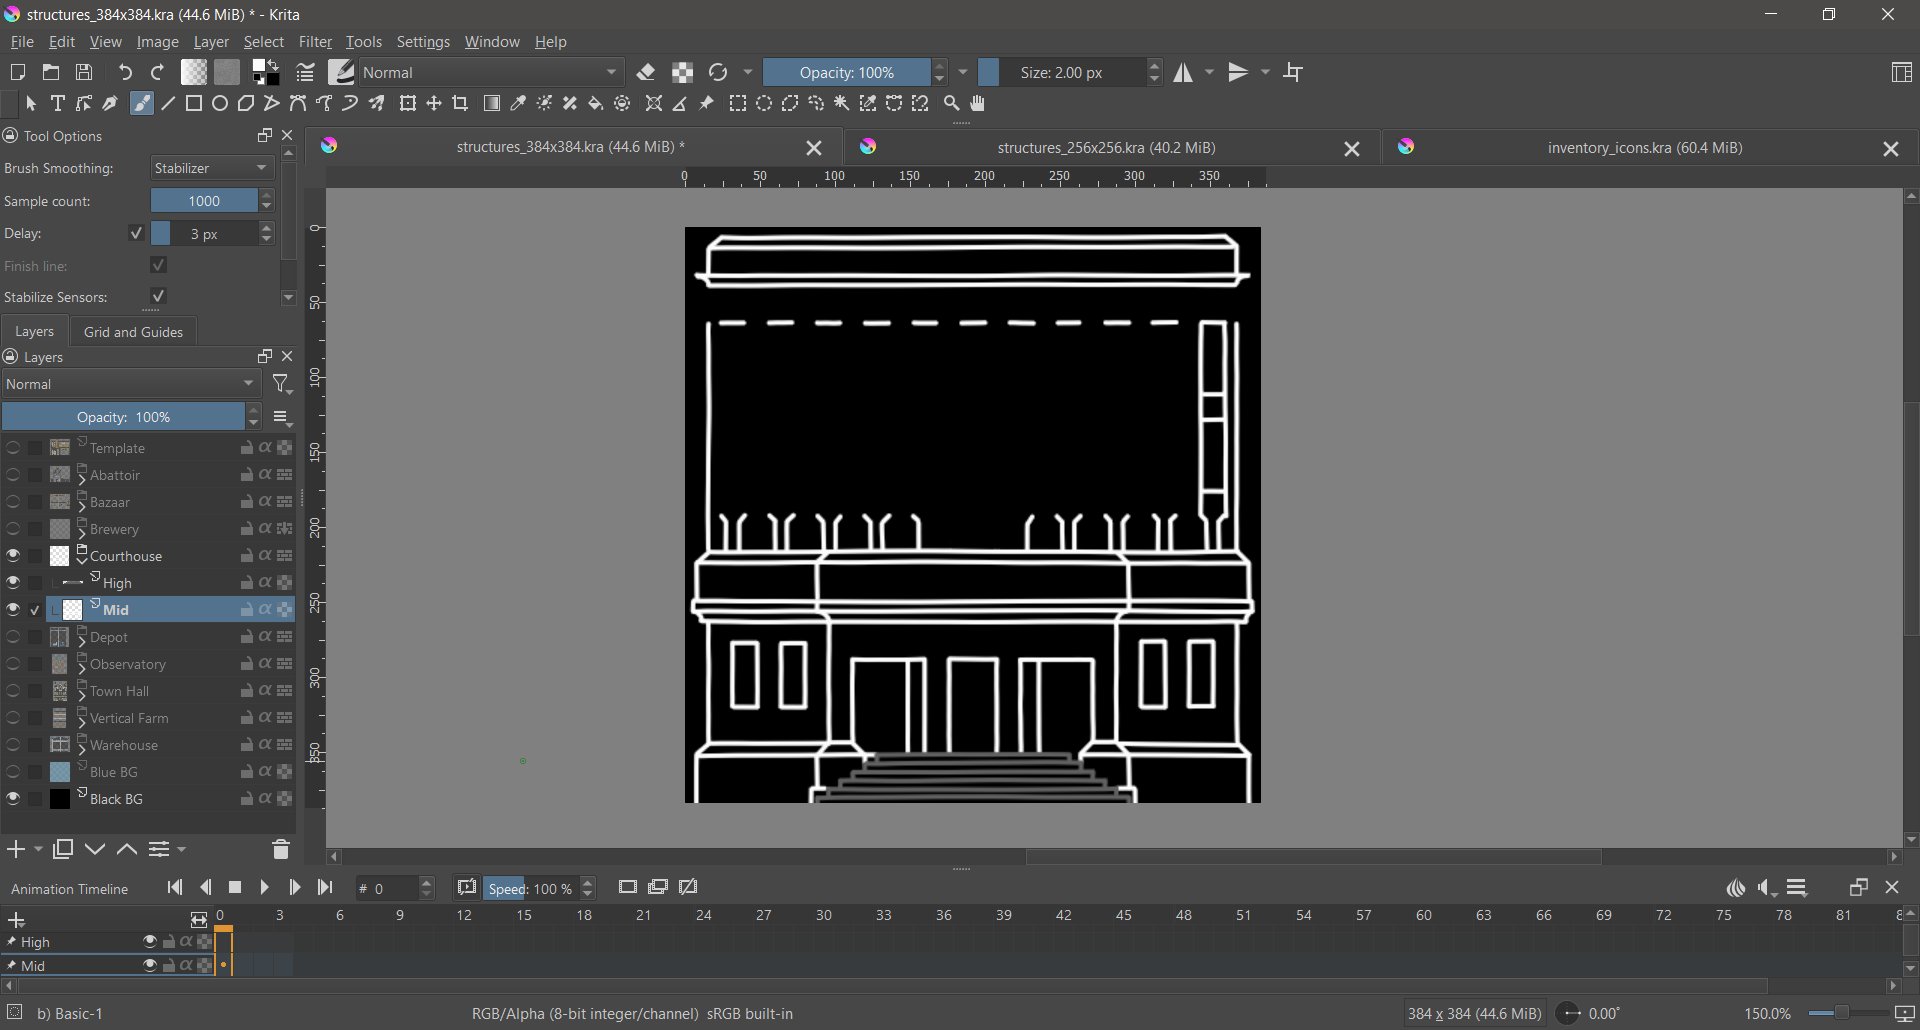Select the Rectangular Selection tool
This screenshot has height=1030, width=1920.
[x=738, y=104]
